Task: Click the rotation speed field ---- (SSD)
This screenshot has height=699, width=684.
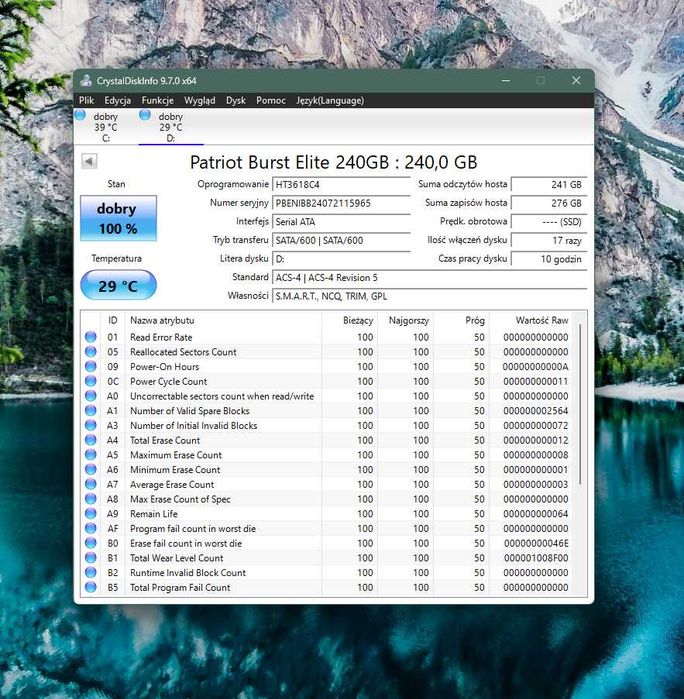Action: 549,222
